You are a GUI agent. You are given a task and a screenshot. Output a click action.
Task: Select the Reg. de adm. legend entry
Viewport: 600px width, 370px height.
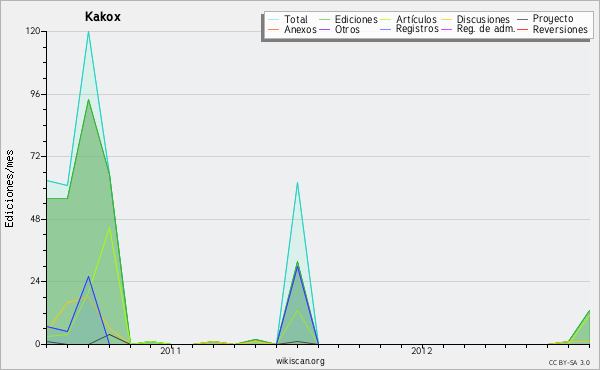click(x=486, y=29)
